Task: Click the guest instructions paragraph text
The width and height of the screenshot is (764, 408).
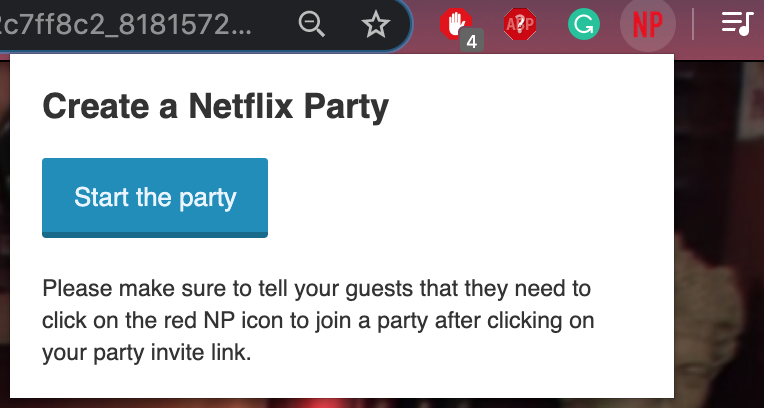Action: pyautogui.click(x=317, y=321)
